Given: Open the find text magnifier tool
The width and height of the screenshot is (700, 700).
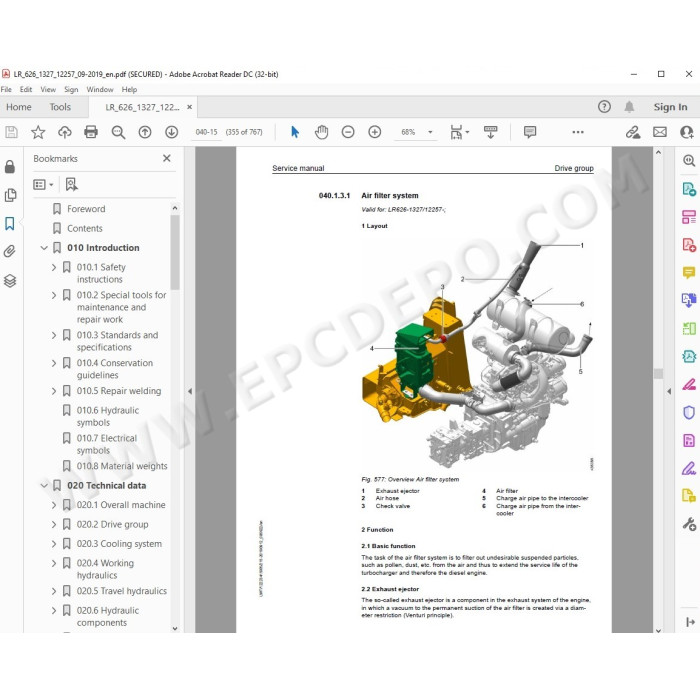Looking at the screenshot, I should 118,132.
